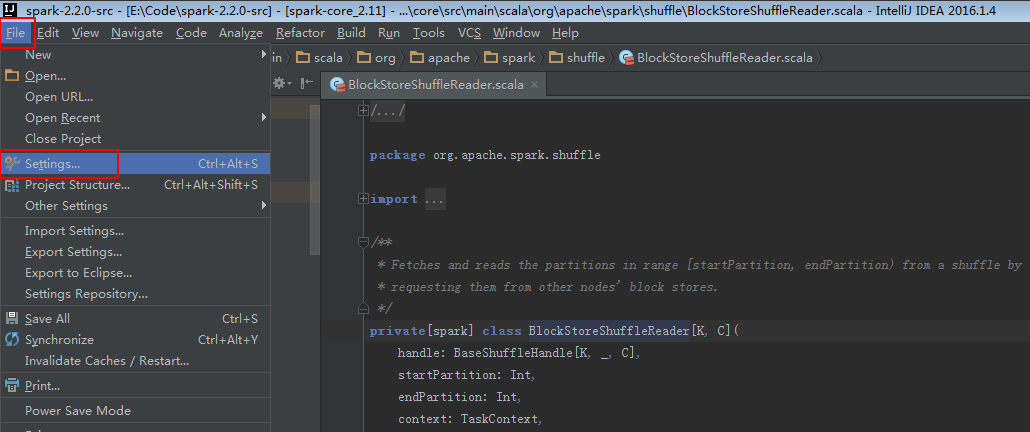This screenshot has height=432, width=1030.
Task: Select Print... menu entry
Action: coord(135,386)
